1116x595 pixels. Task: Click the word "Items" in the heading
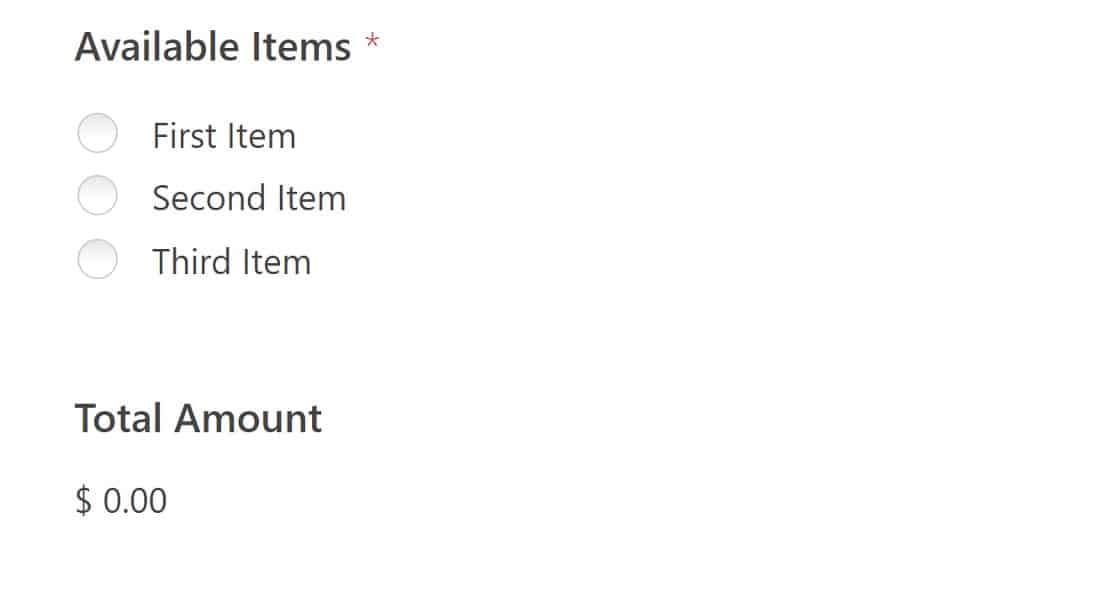click(300, 45)
